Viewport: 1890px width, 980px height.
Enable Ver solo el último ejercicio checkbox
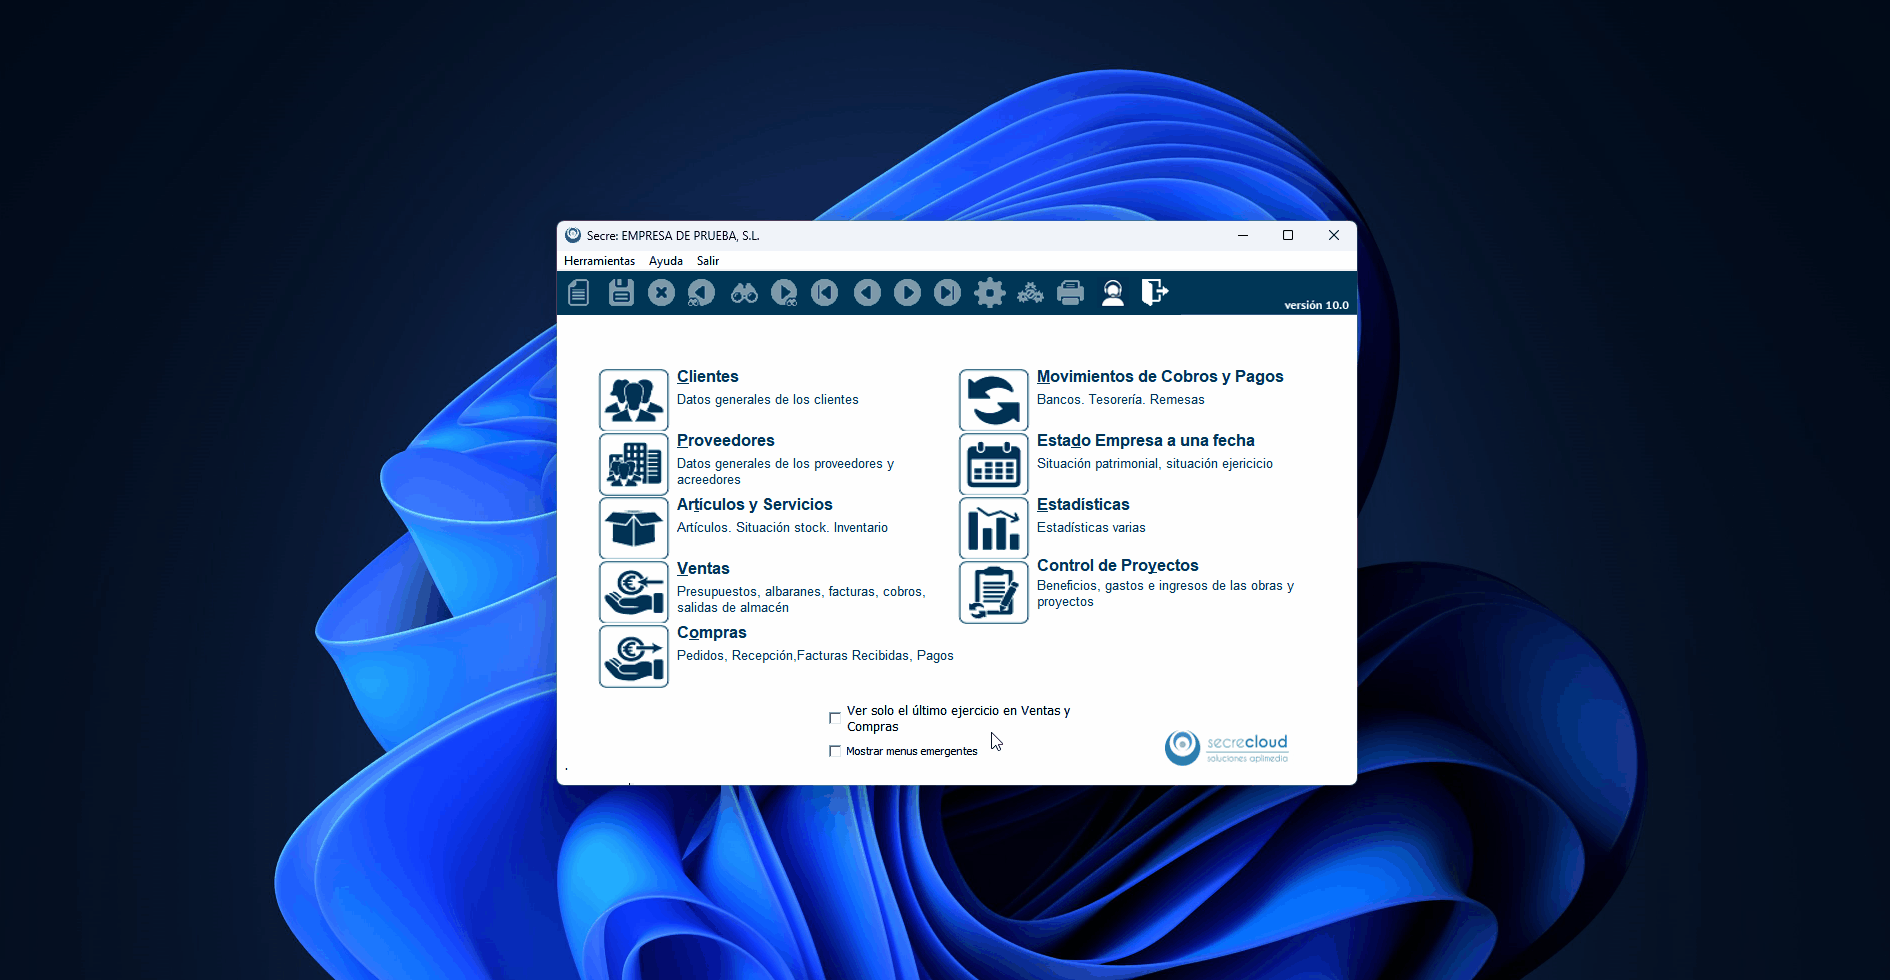click(x=835, y=718)
